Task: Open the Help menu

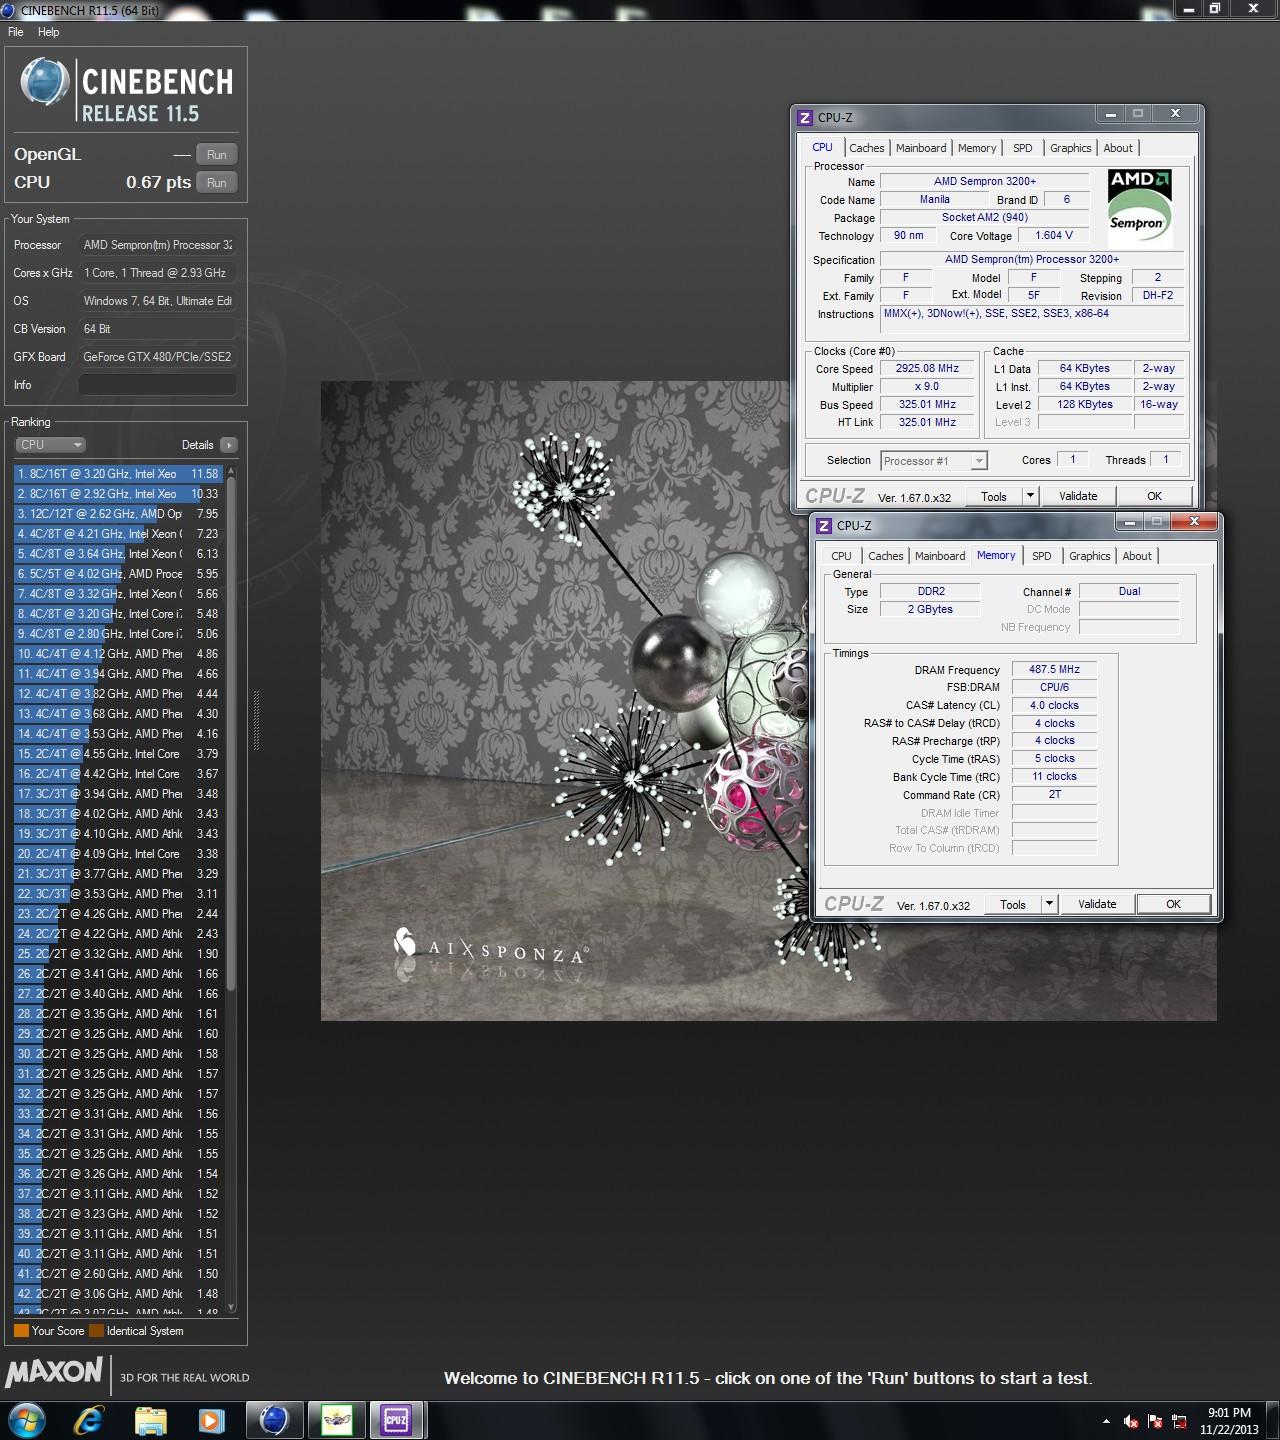Action: pyautogui.click(x=48, y=32)
